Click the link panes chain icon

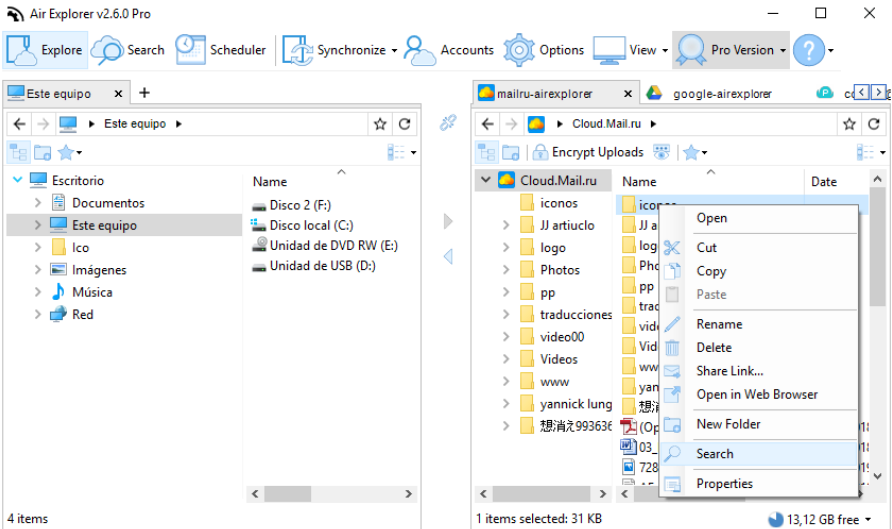click(448, 122)
